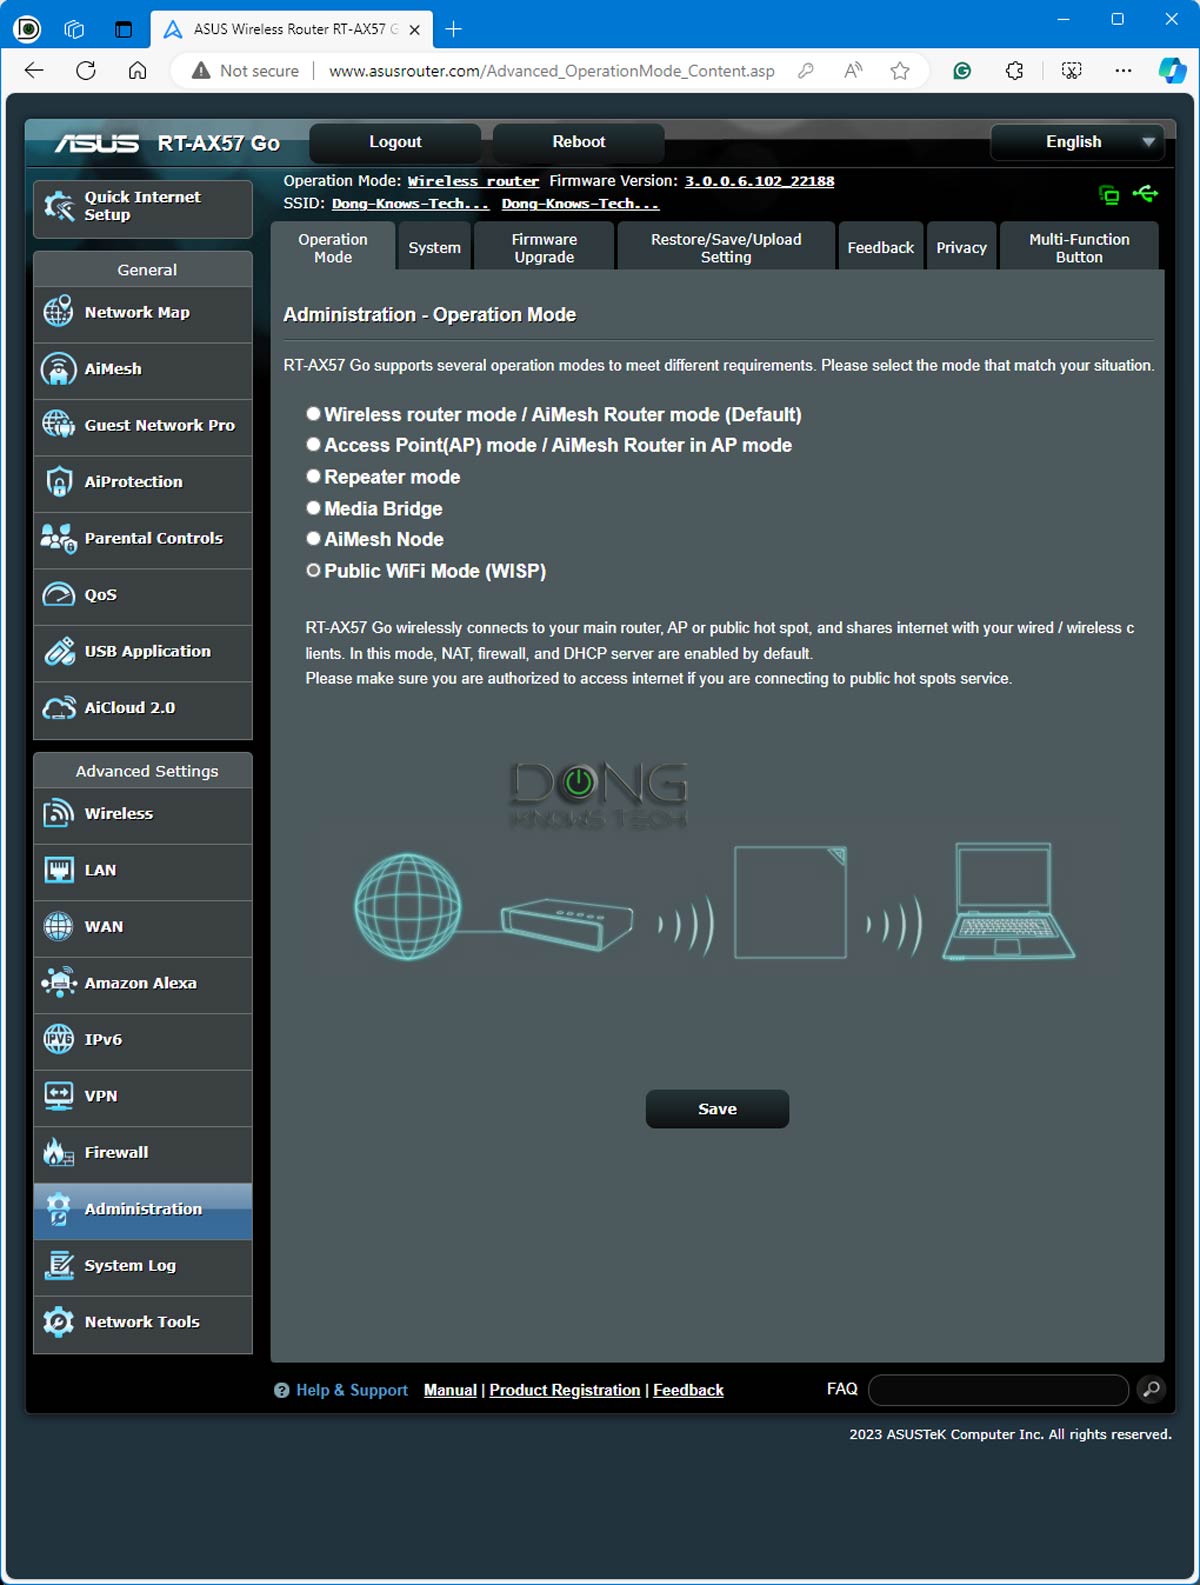Open USB Application icon
Screen dimensions: 1200x1585
point(58,651)
